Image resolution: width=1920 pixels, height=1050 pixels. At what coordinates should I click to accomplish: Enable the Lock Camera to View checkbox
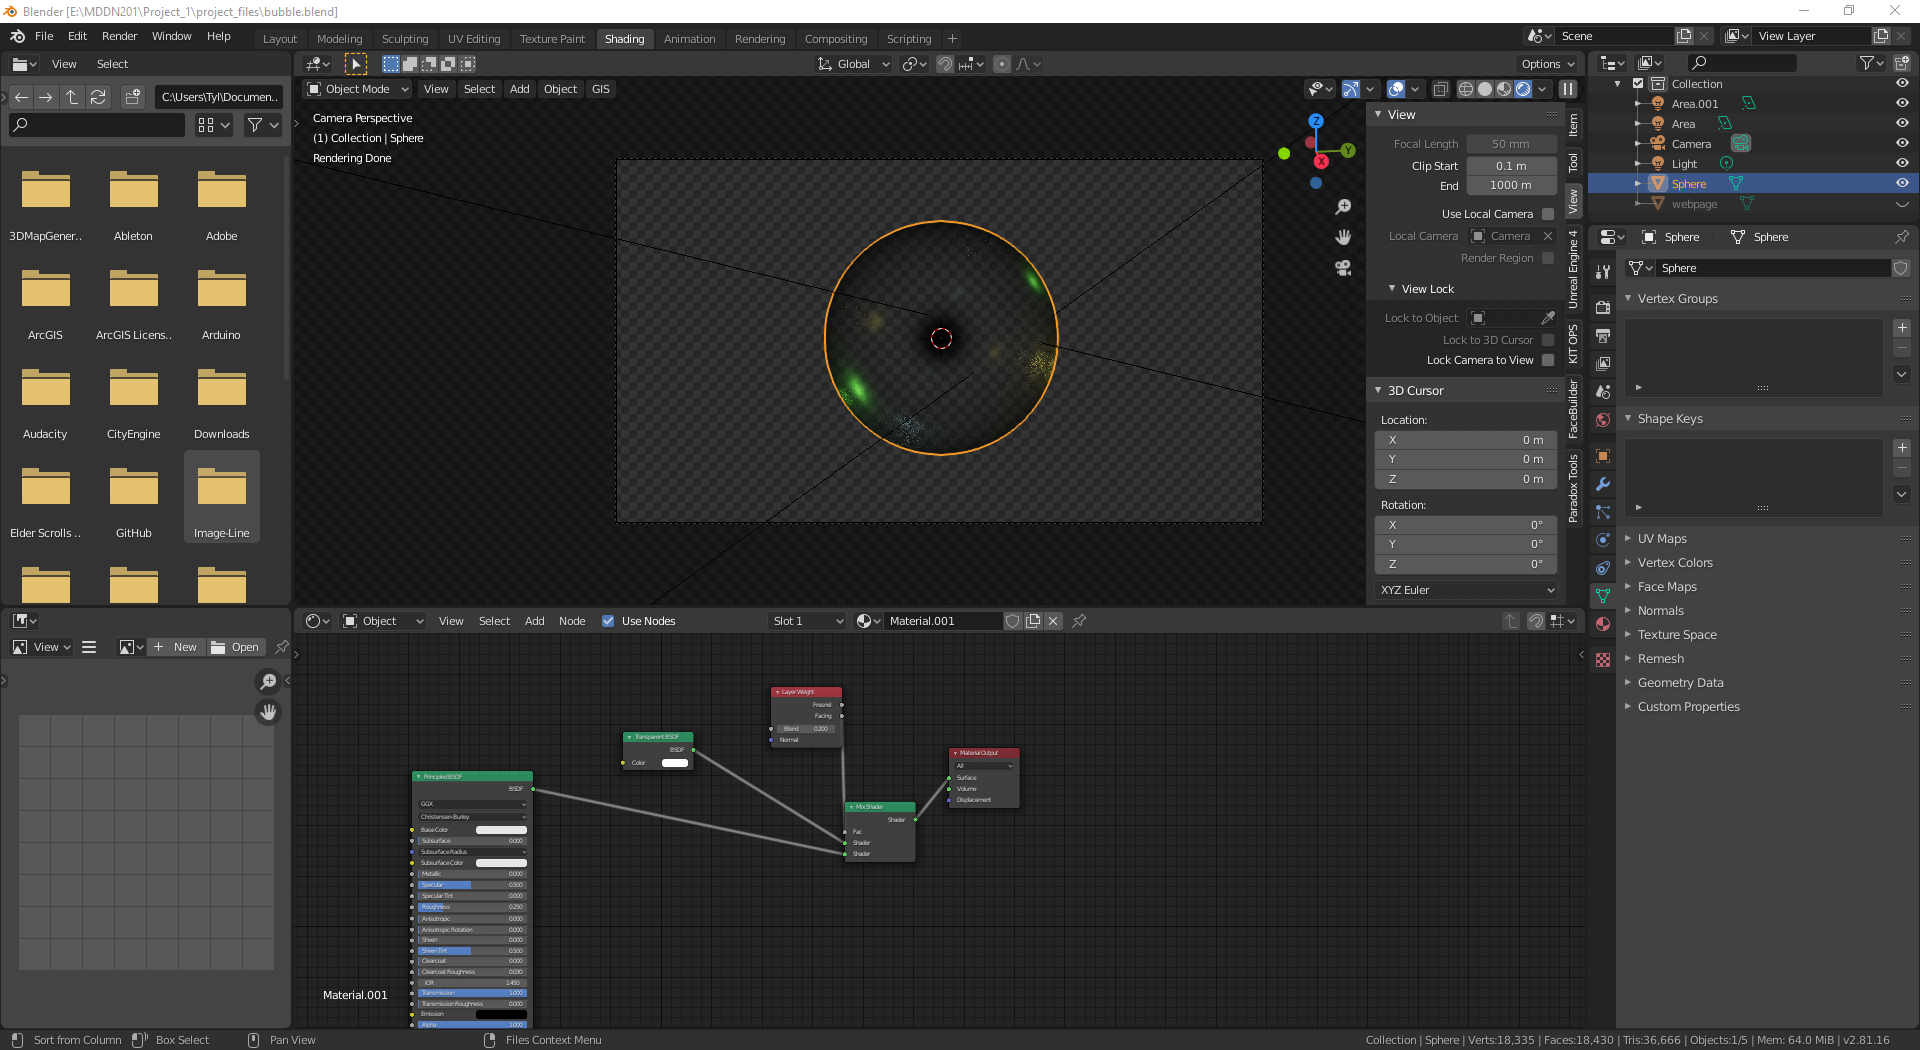(x=1548, y=360)
